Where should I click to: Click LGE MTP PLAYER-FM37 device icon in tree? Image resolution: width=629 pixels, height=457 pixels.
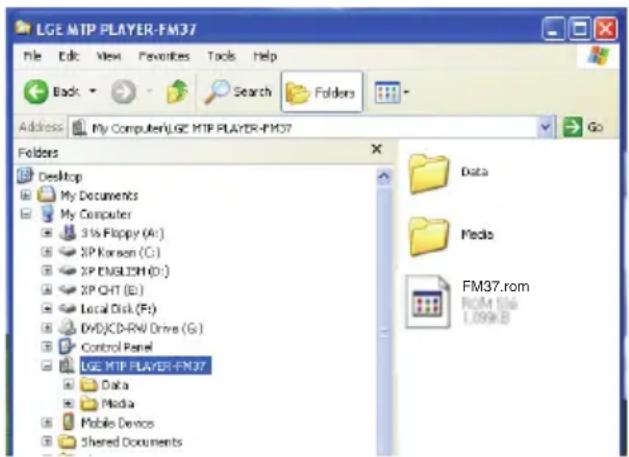67,365
